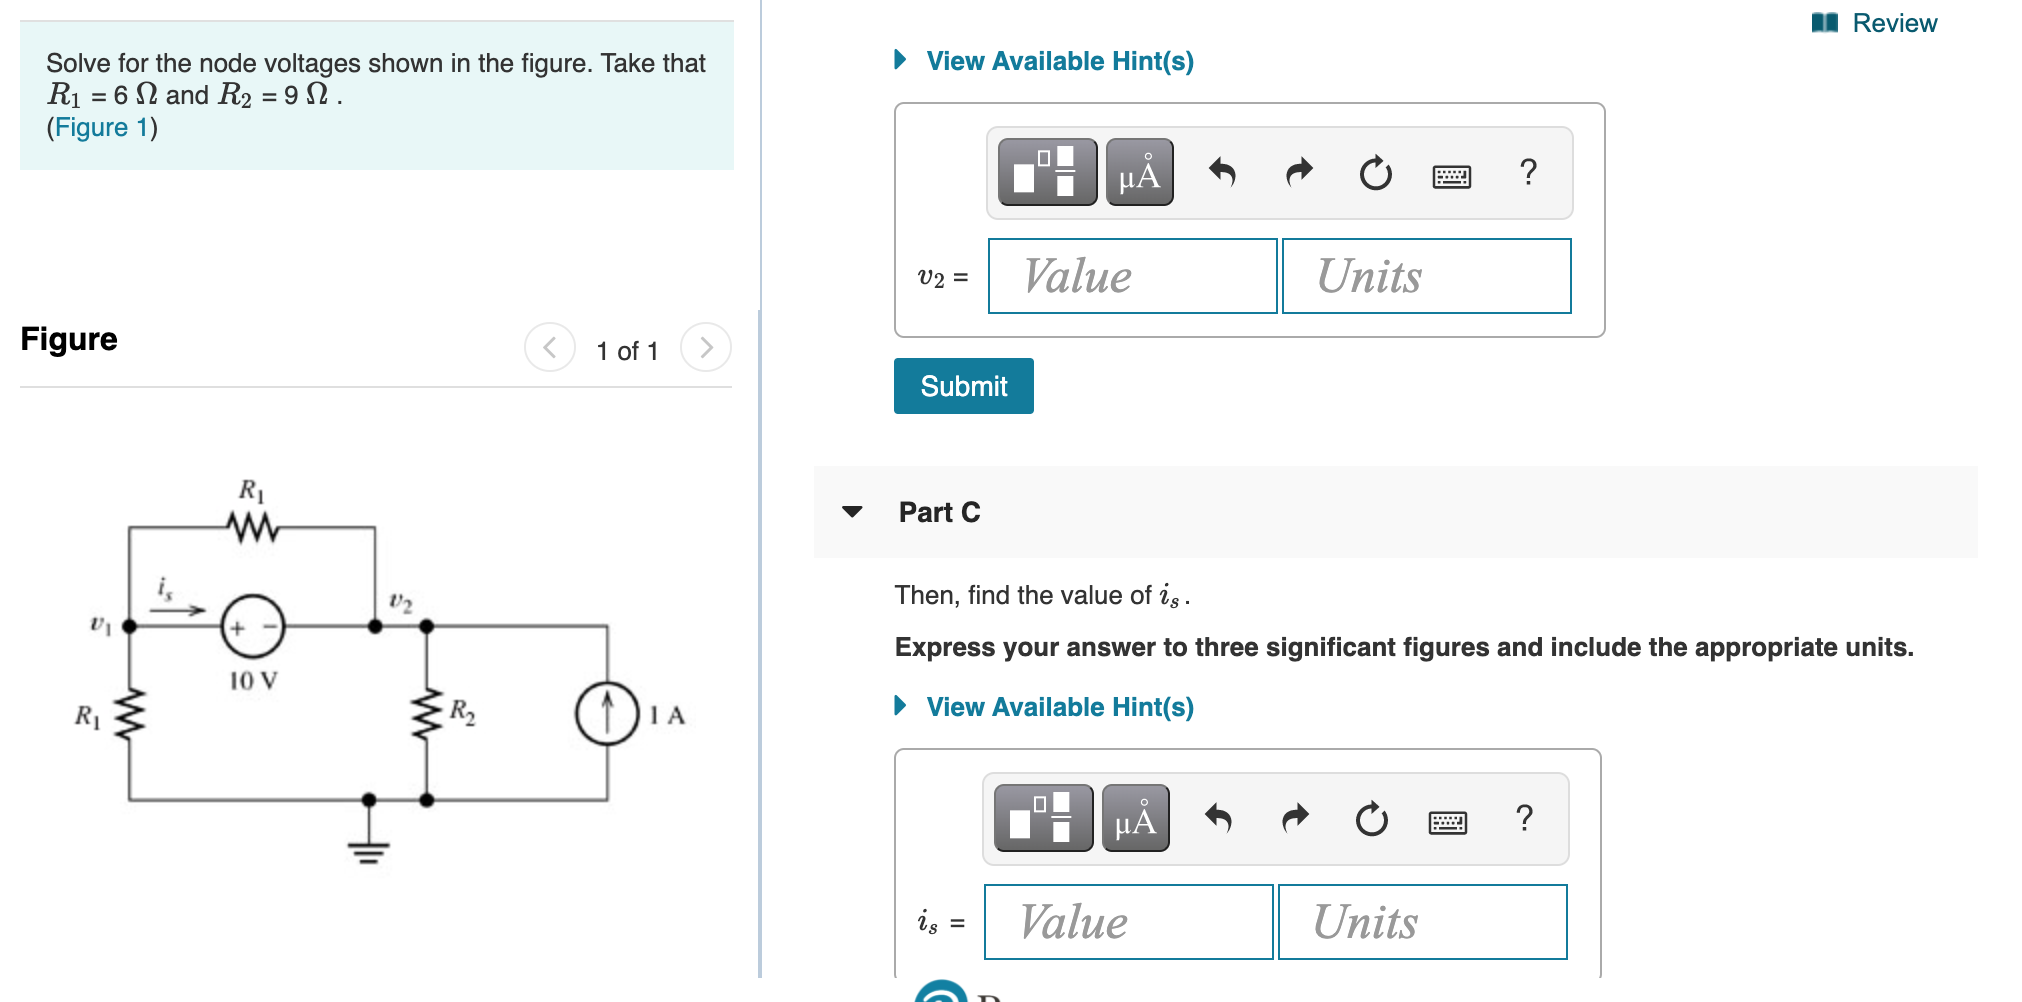Viewport: 2022px width, 1002px height.
Task: Undo the last v2 answer edit
Action: pyautogui.click(x=1224, y=173)
